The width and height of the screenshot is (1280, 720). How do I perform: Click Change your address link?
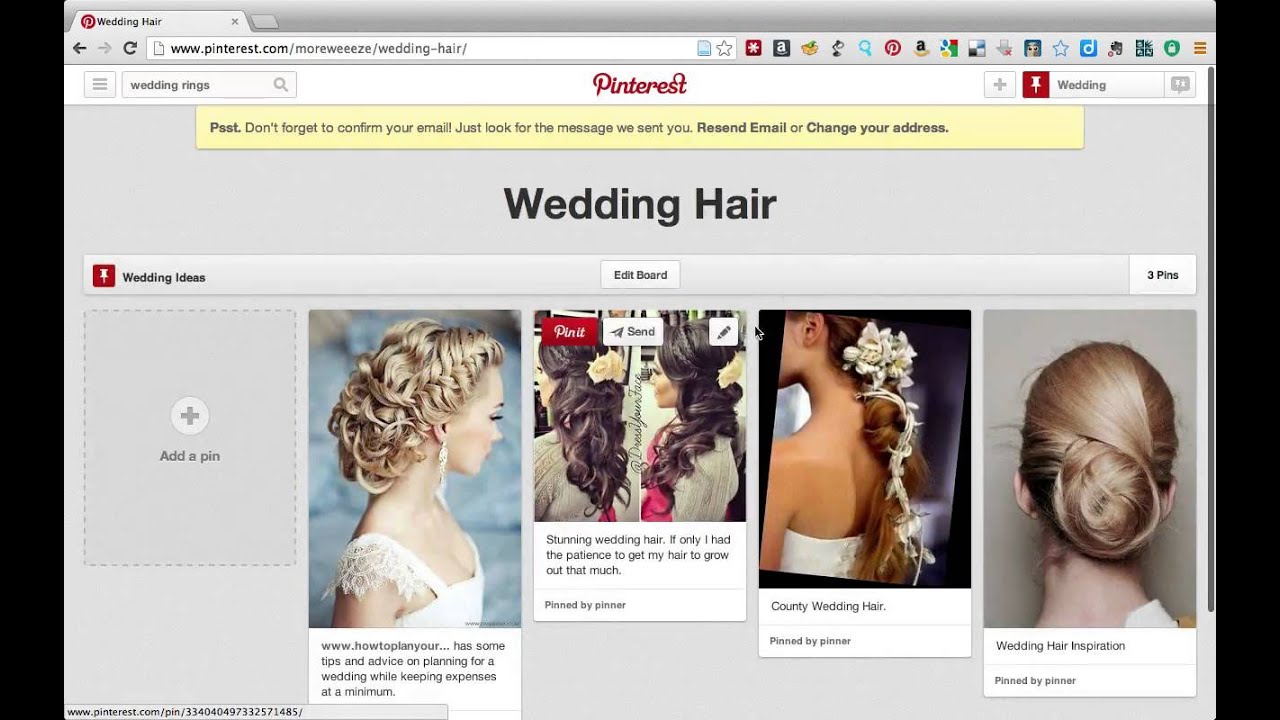[877, 128]
